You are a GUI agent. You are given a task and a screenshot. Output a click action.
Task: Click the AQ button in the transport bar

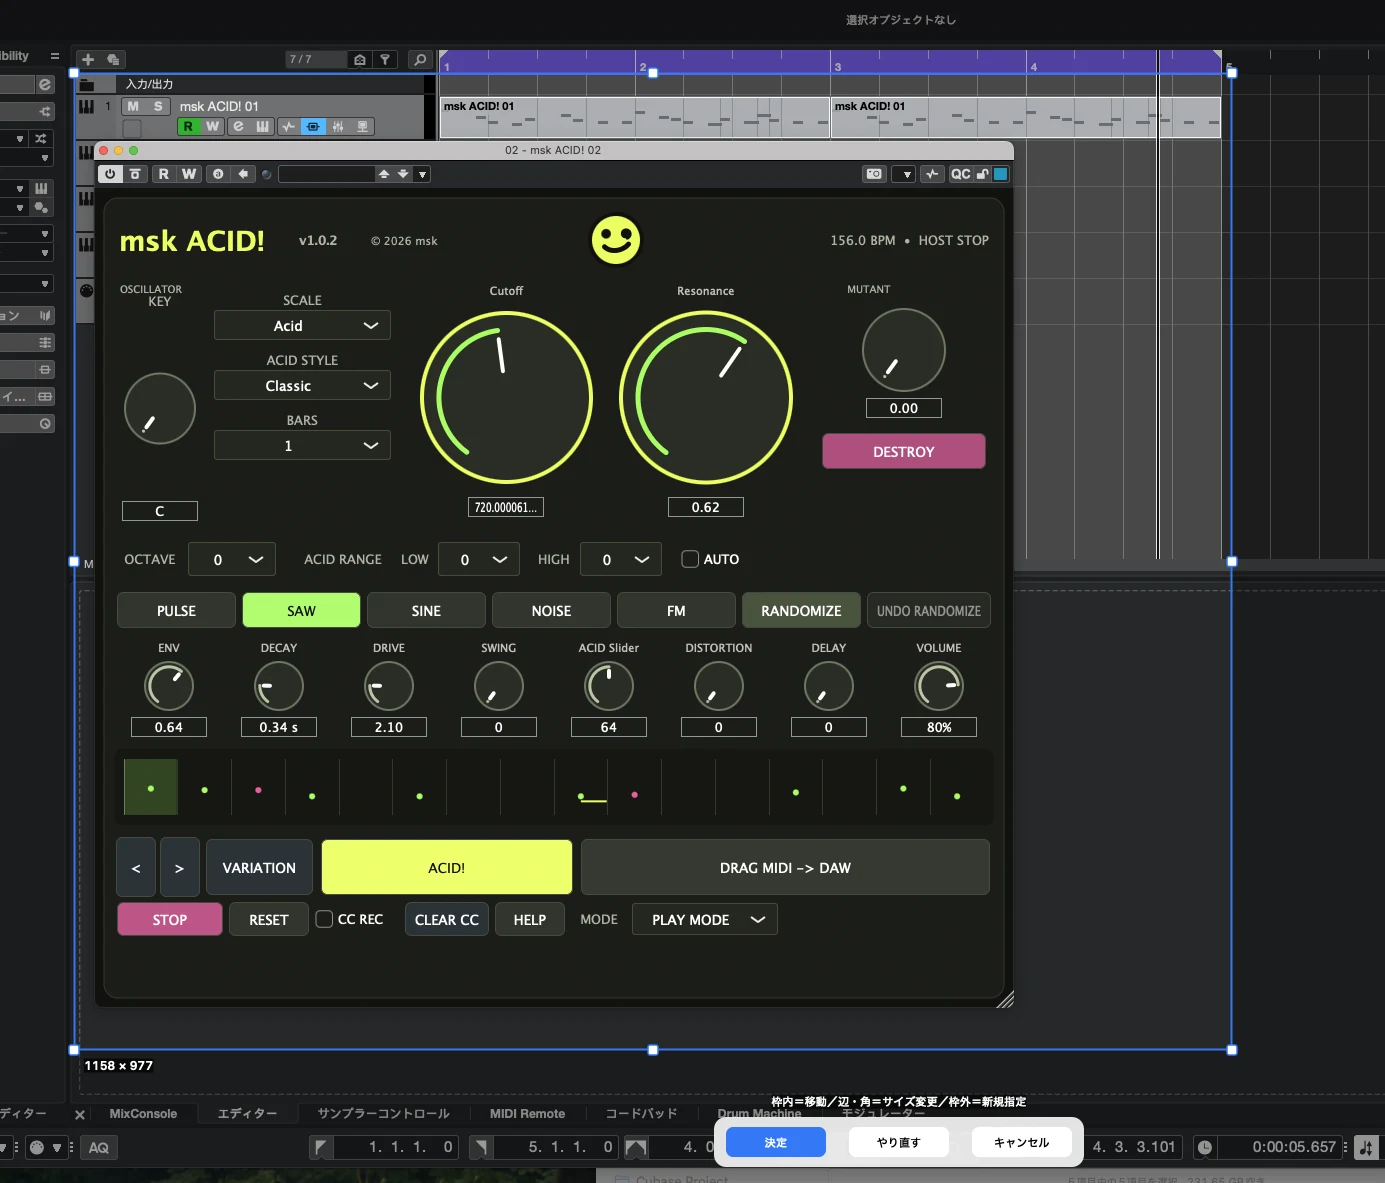[x=98, y=1147]
